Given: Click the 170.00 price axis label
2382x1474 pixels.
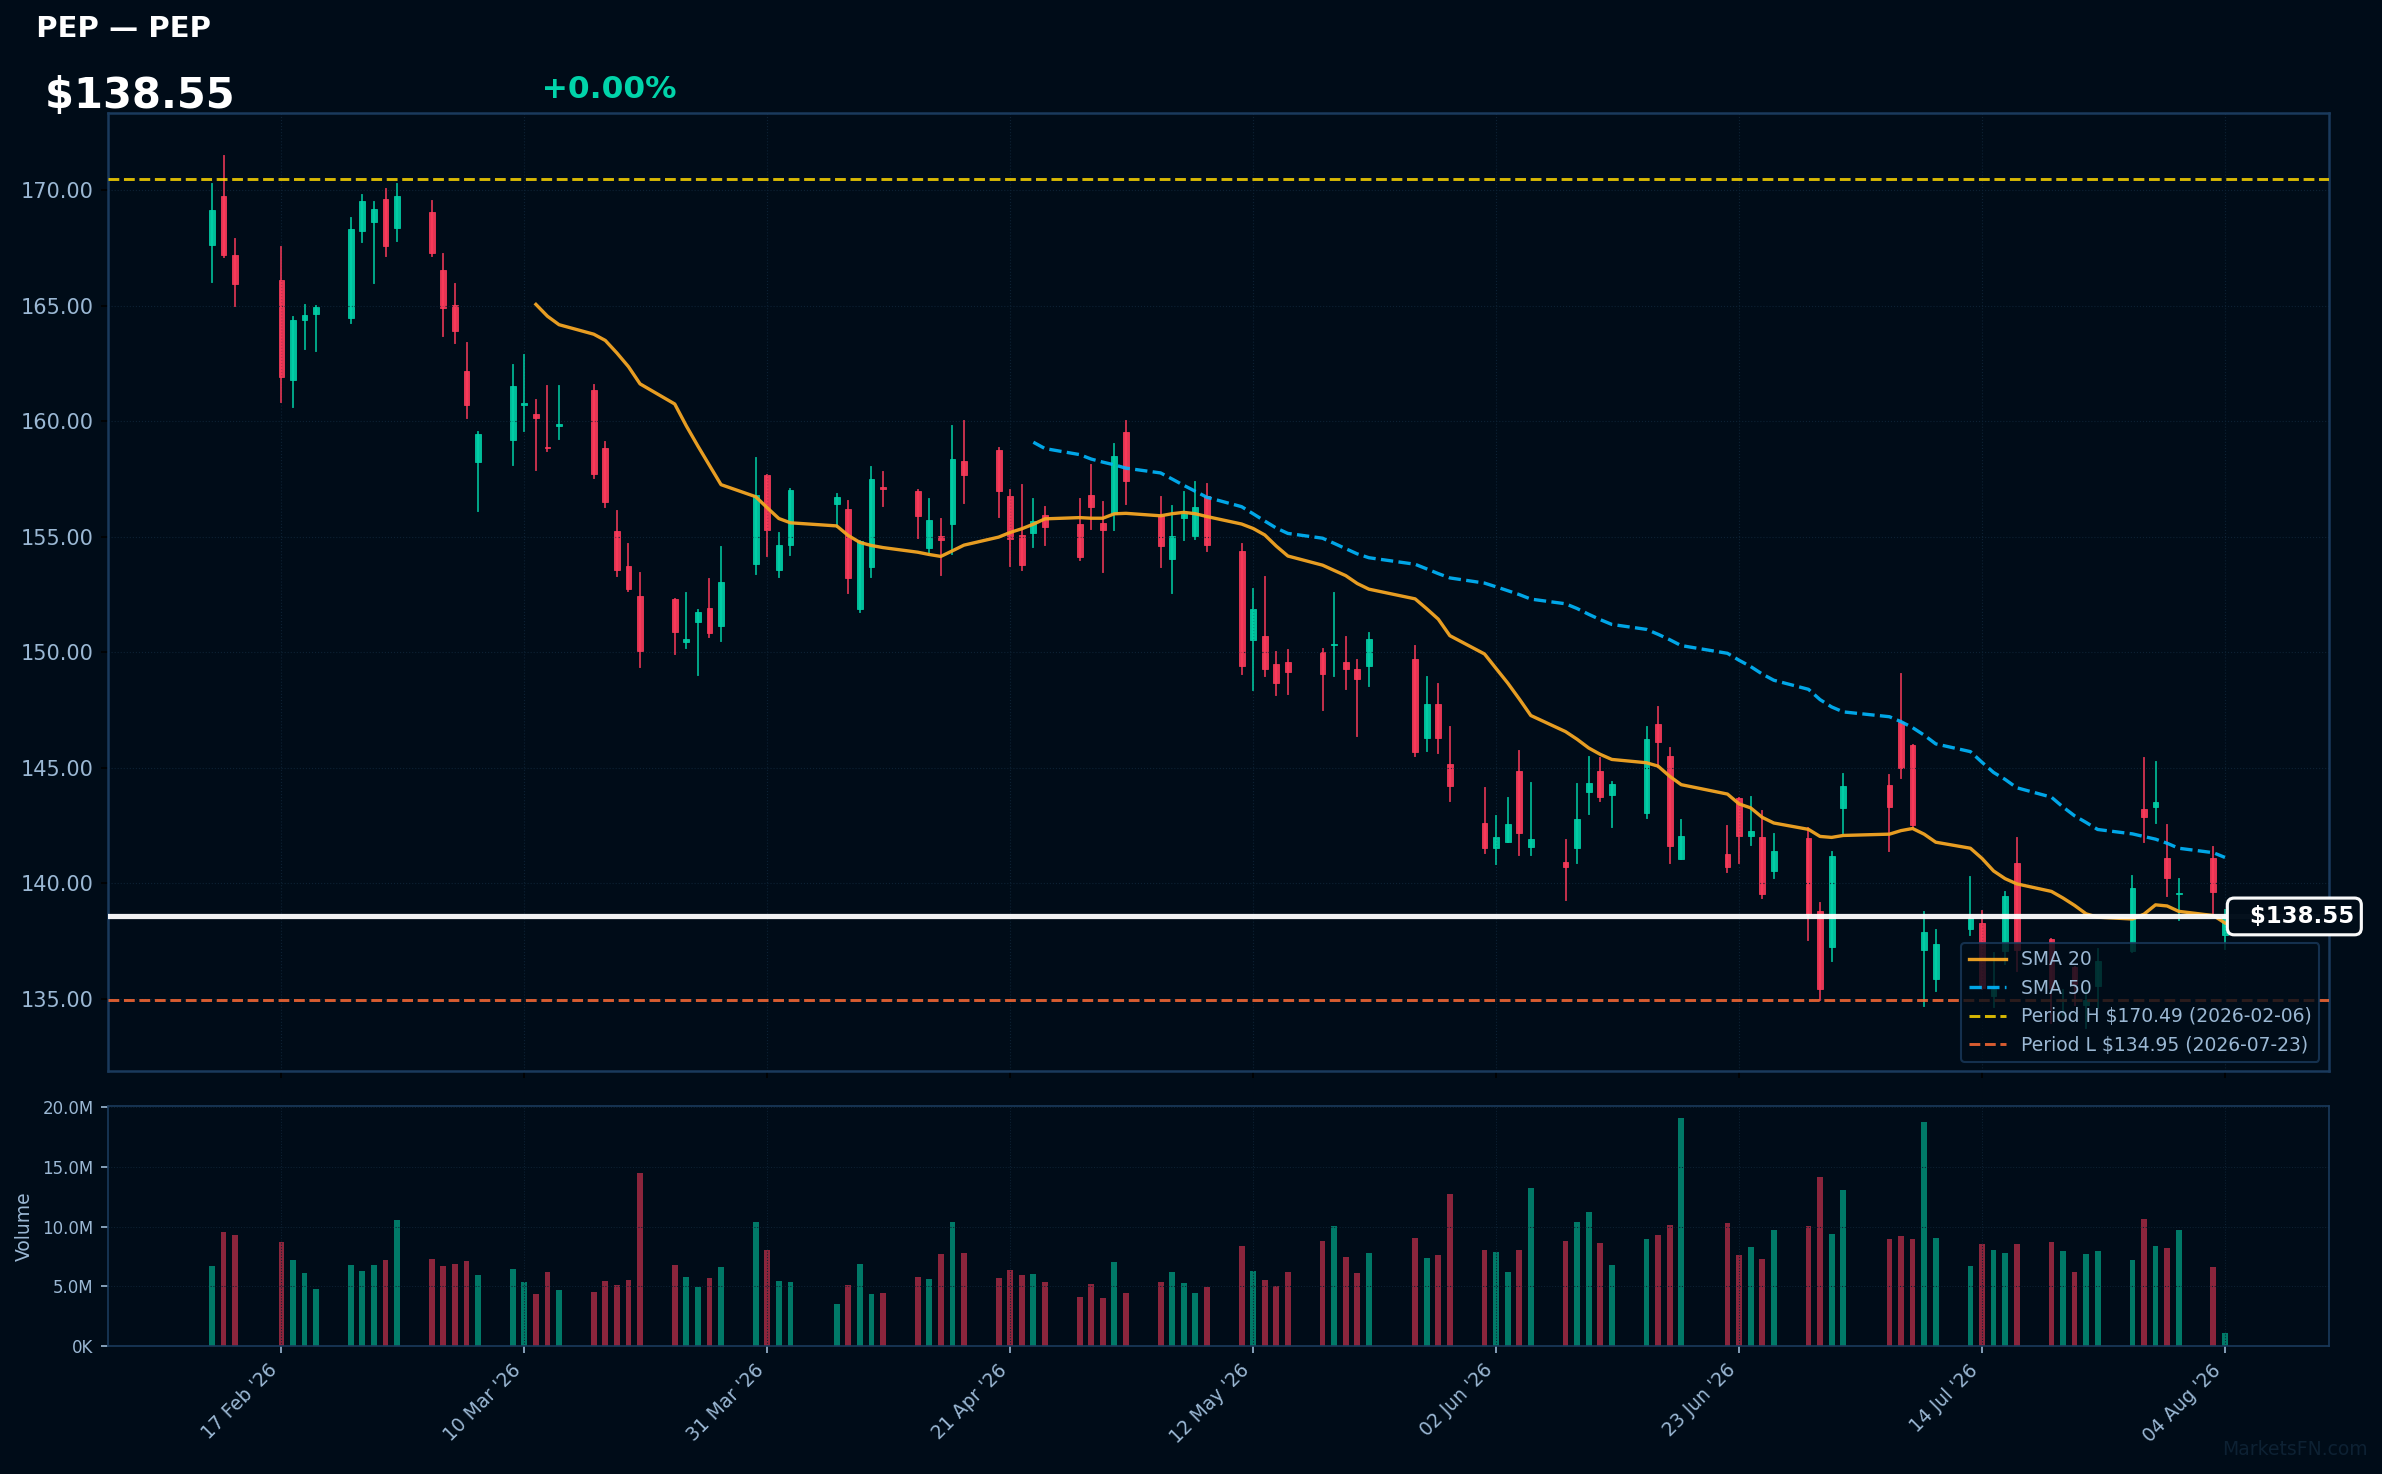Looking at the screenshot, I should point(57,190).
